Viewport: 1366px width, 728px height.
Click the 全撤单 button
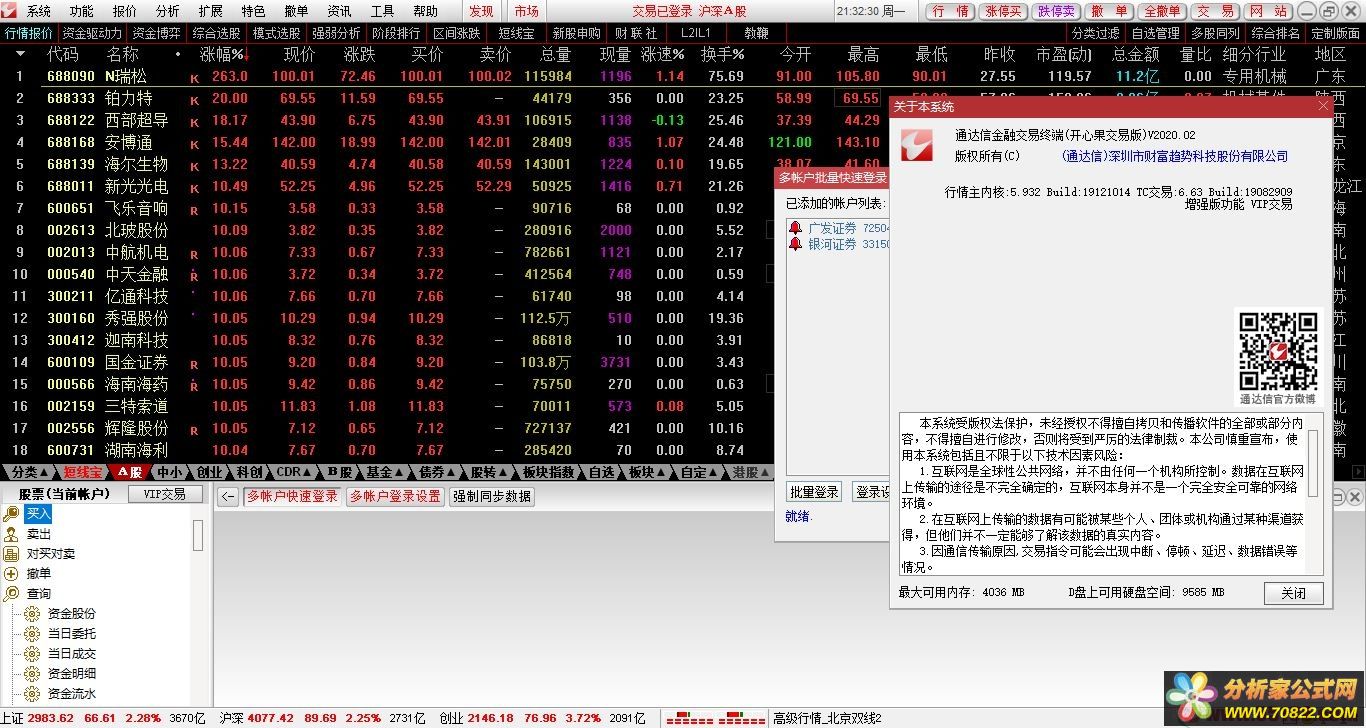pyautogui.click(x=1161, y=11)
